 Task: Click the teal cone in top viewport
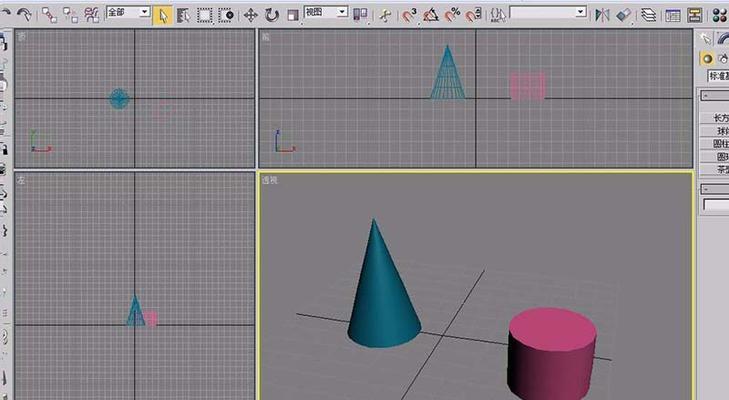pos(119,99)
